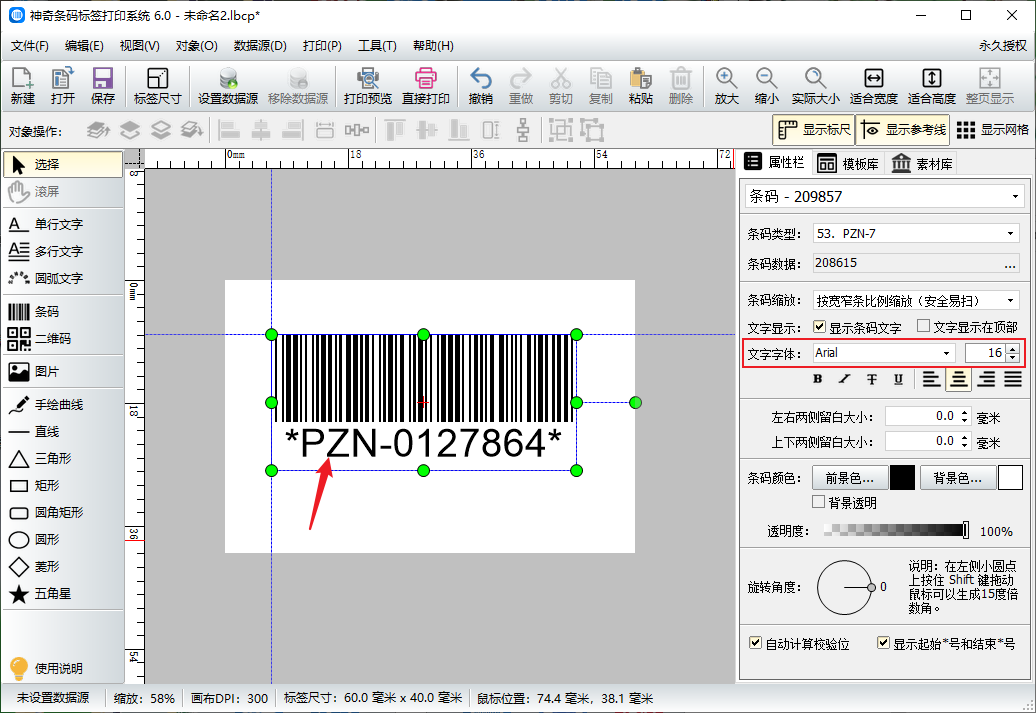Save the label with the 保存 icon
The height and width of the screenshot is (713, 1036).
tap(102, 86)
